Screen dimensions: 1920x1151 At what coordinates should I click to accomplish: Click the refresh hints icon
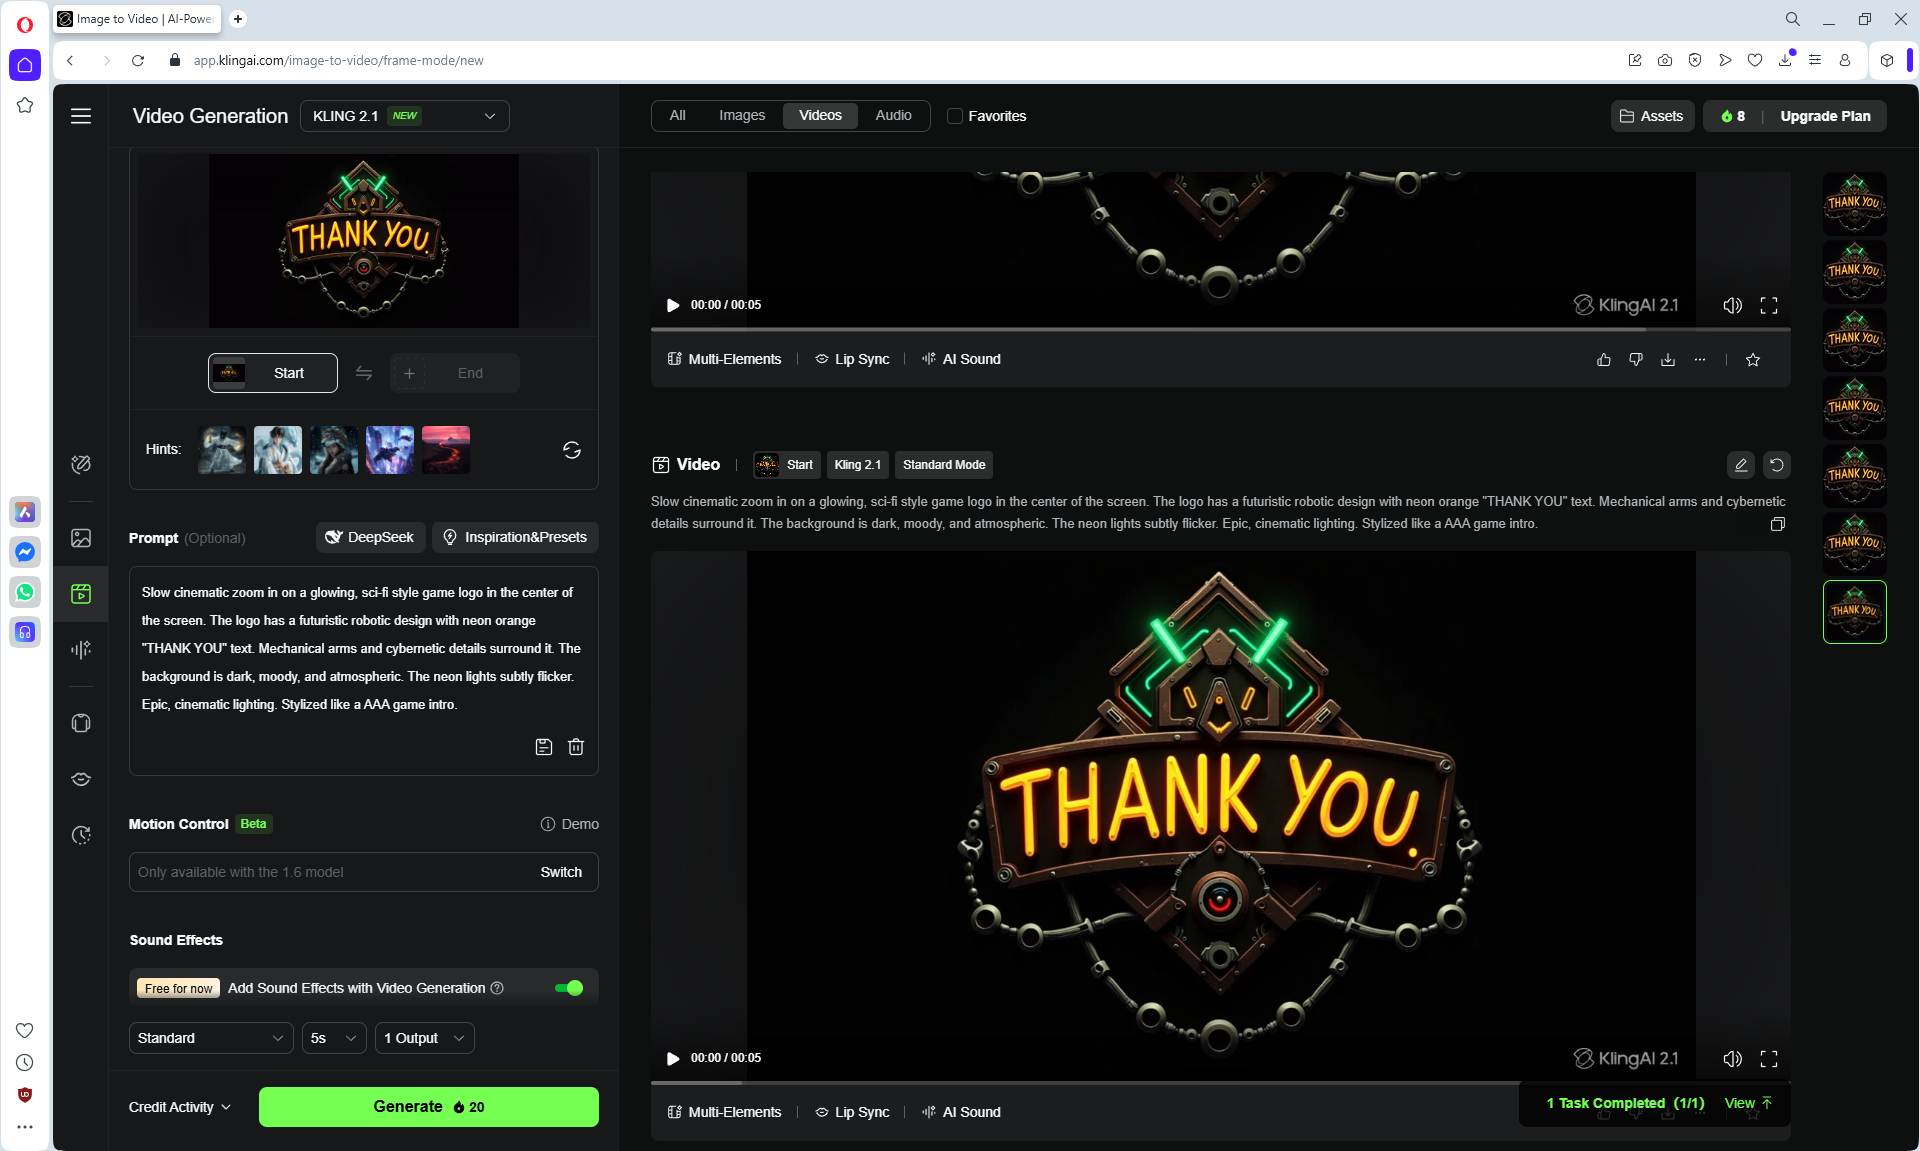(571, 450)
